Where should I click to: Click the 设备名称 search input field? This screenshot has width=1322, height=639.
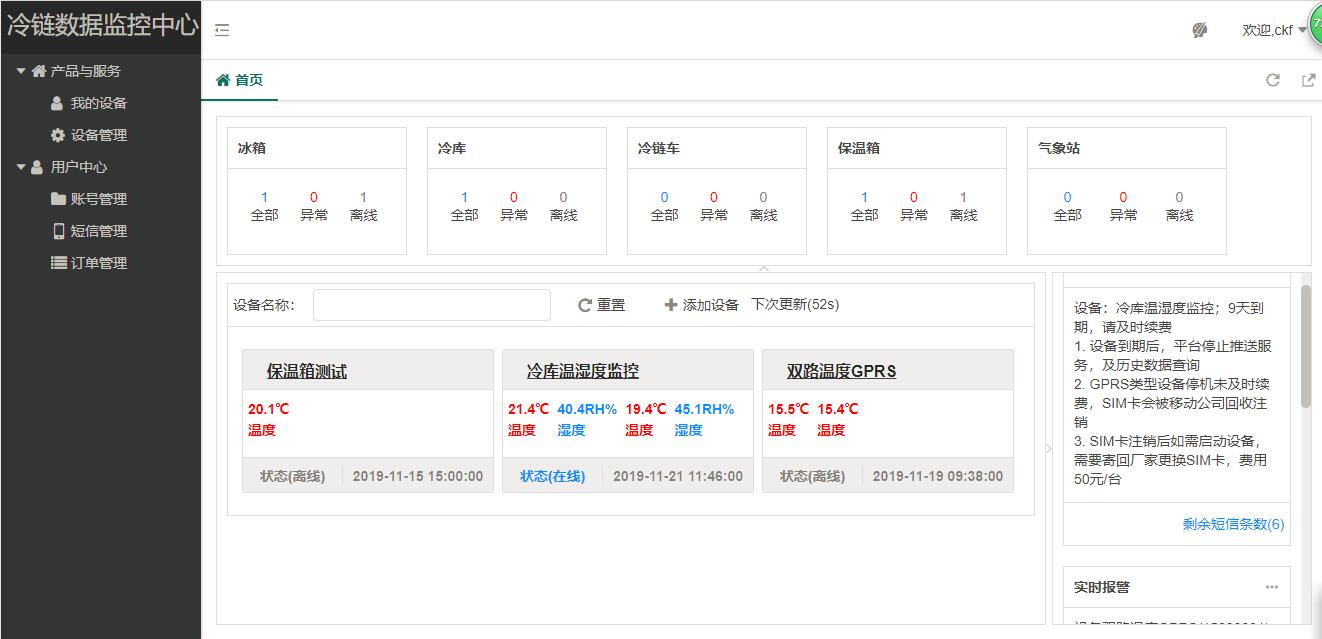click(431, 305)
